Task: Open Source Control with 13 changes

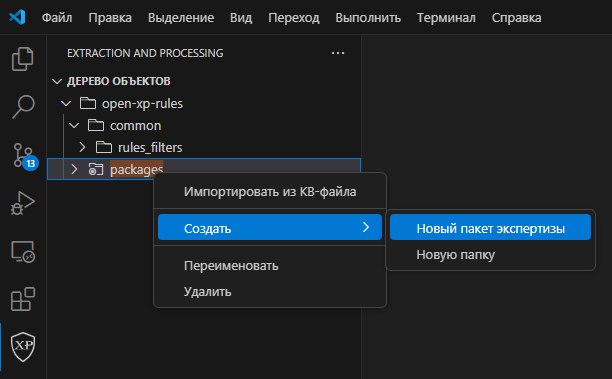Action: point(25,156)
